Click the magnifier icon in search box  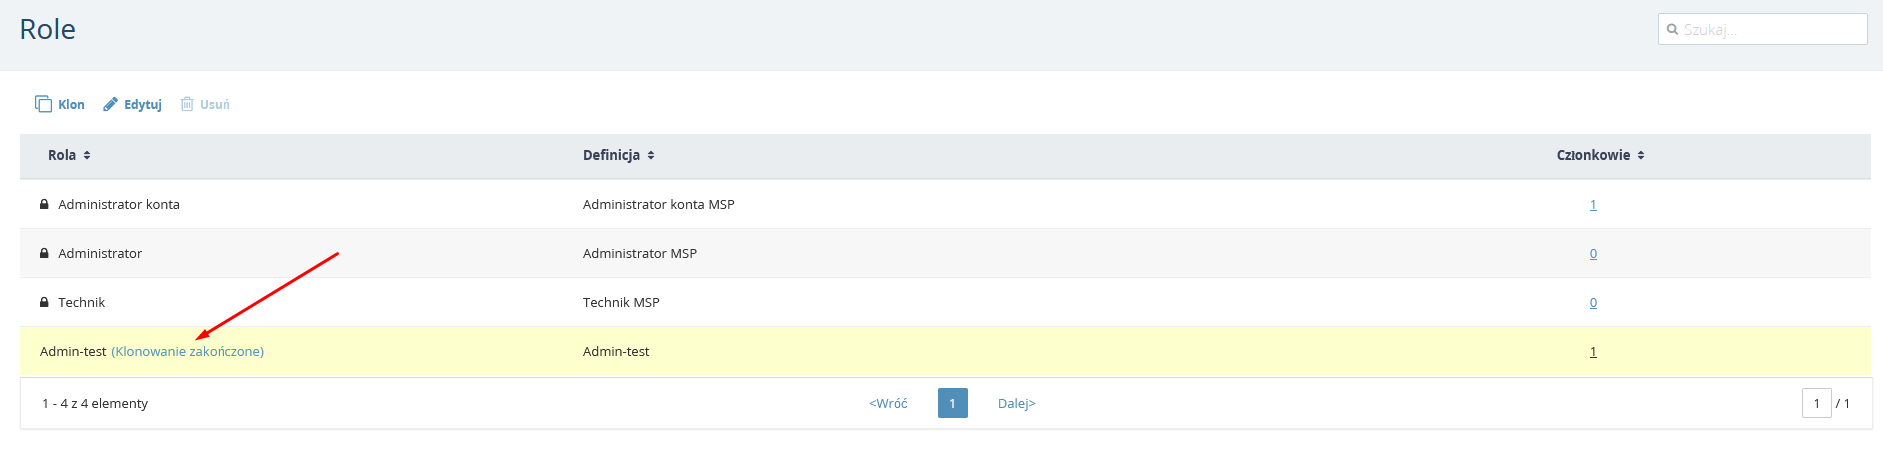click(x=1672, y=29)
